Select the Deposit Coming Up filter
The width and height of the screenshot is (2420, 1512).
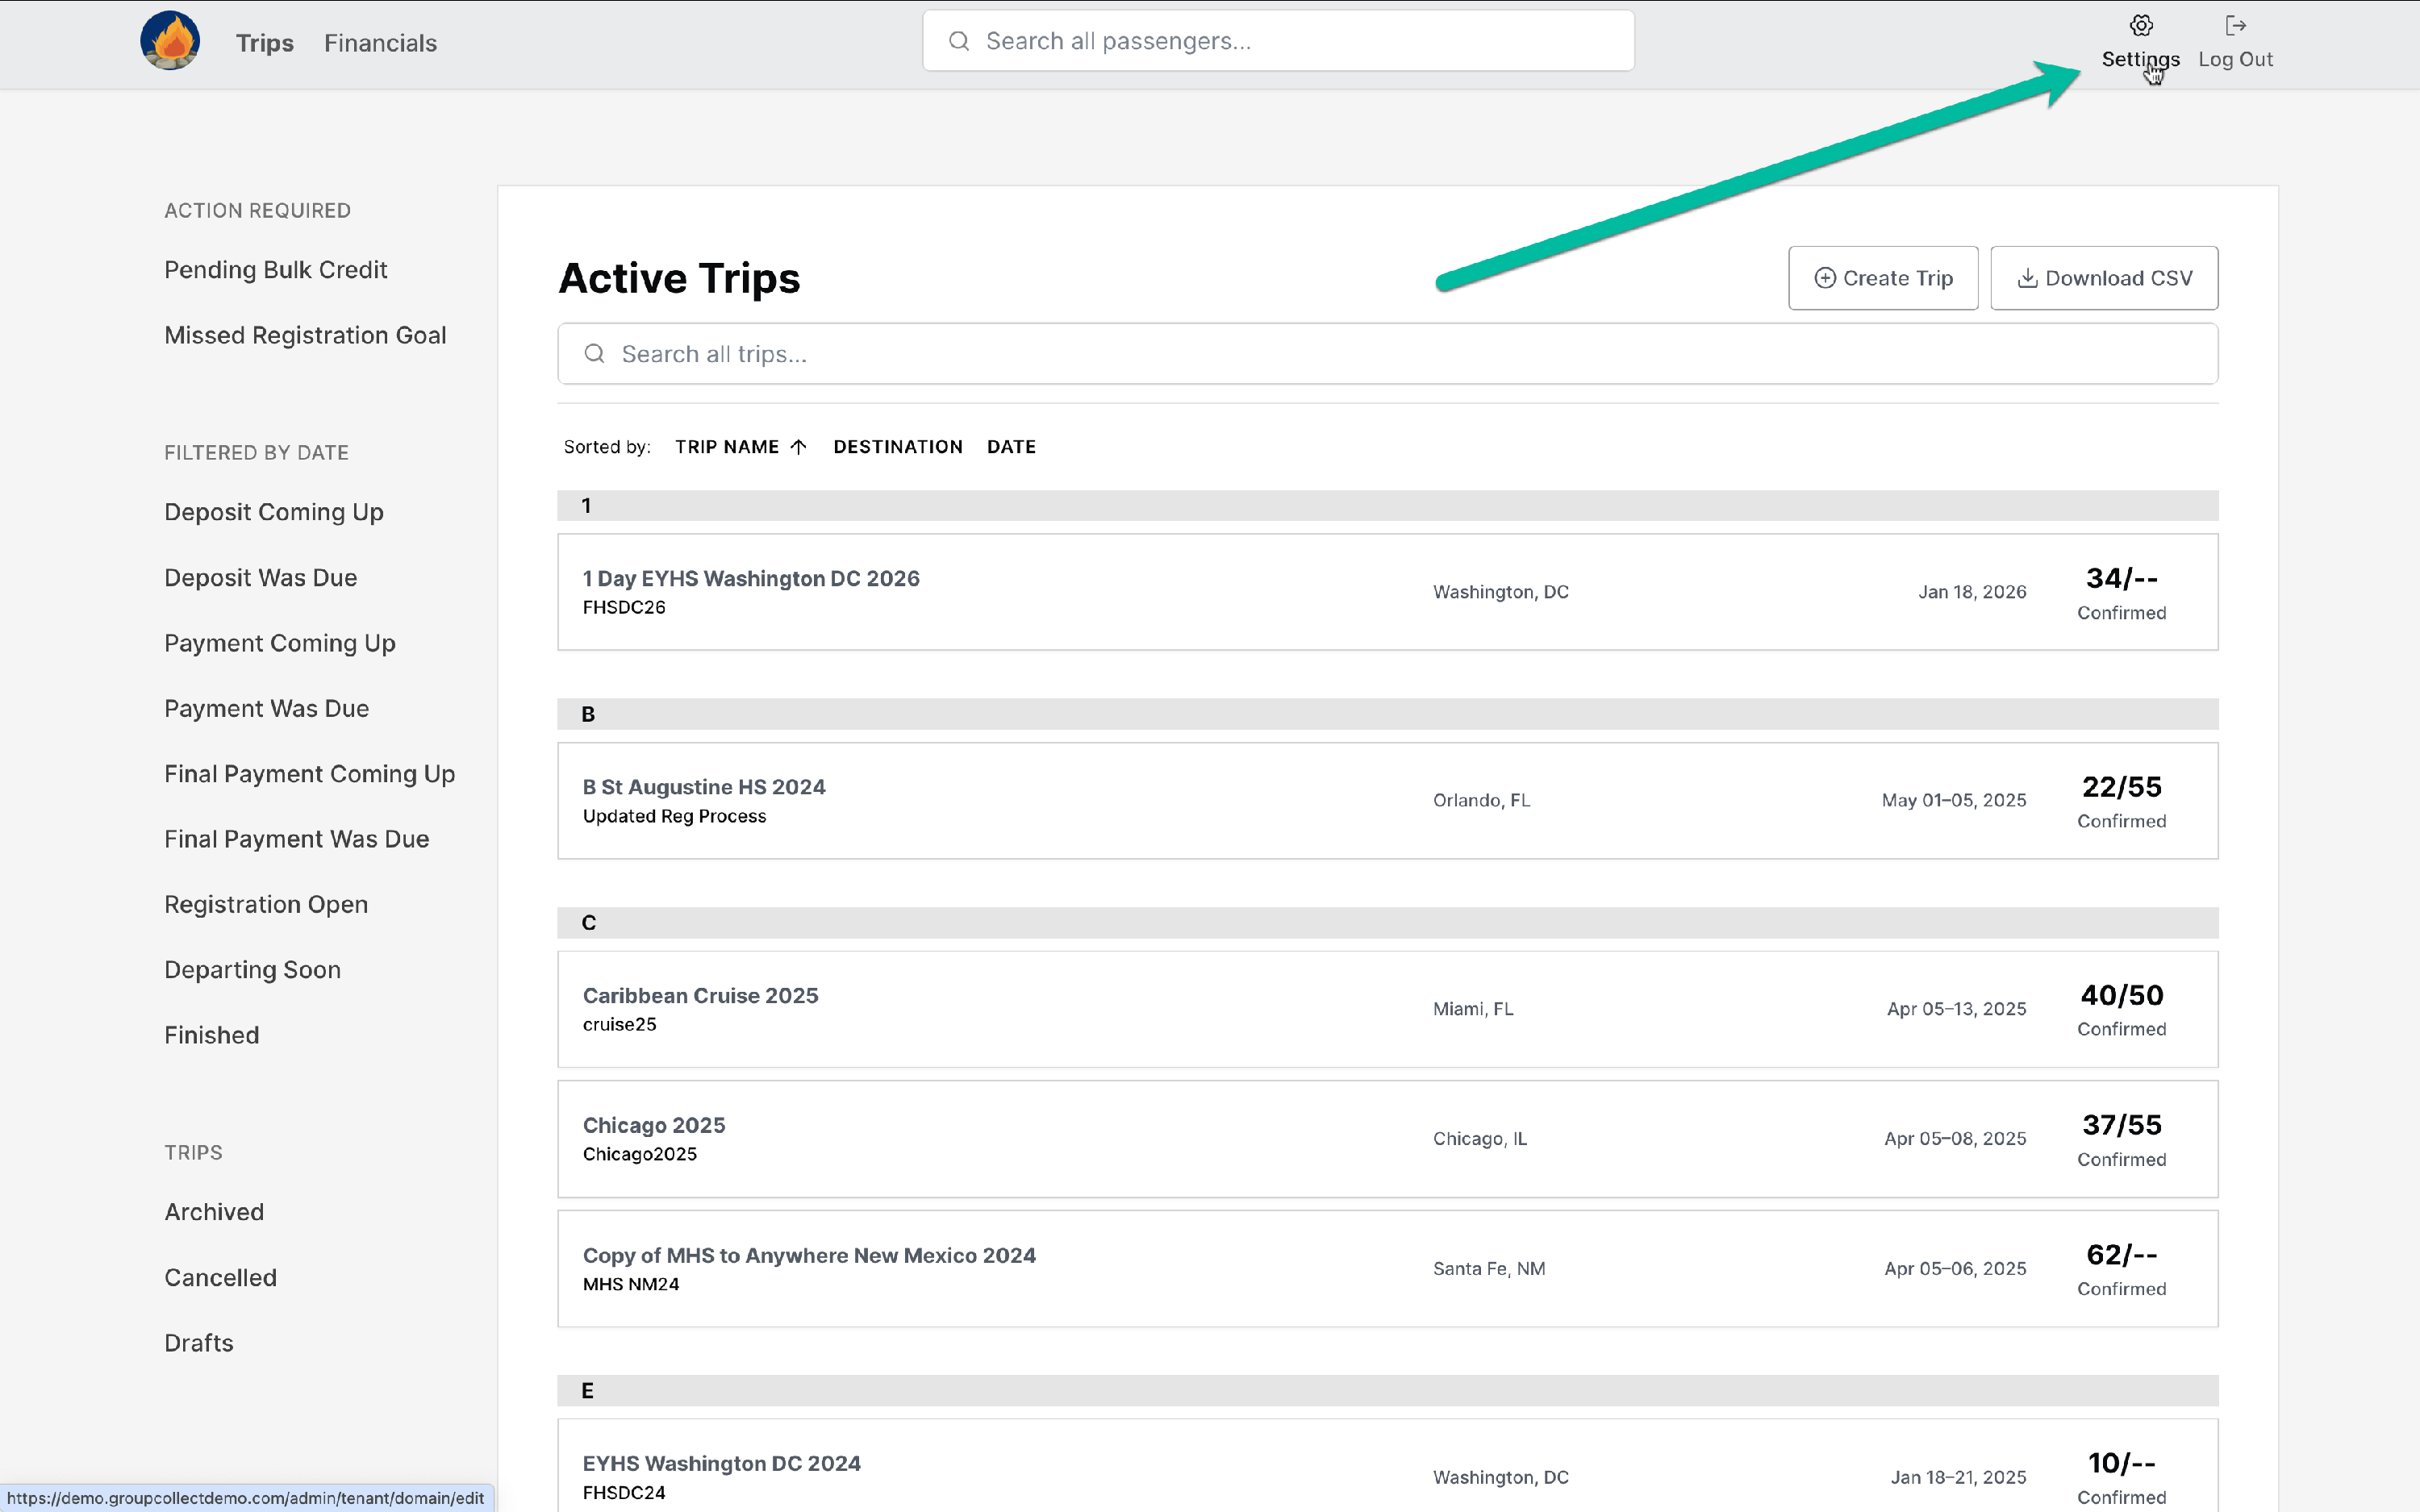273,512
